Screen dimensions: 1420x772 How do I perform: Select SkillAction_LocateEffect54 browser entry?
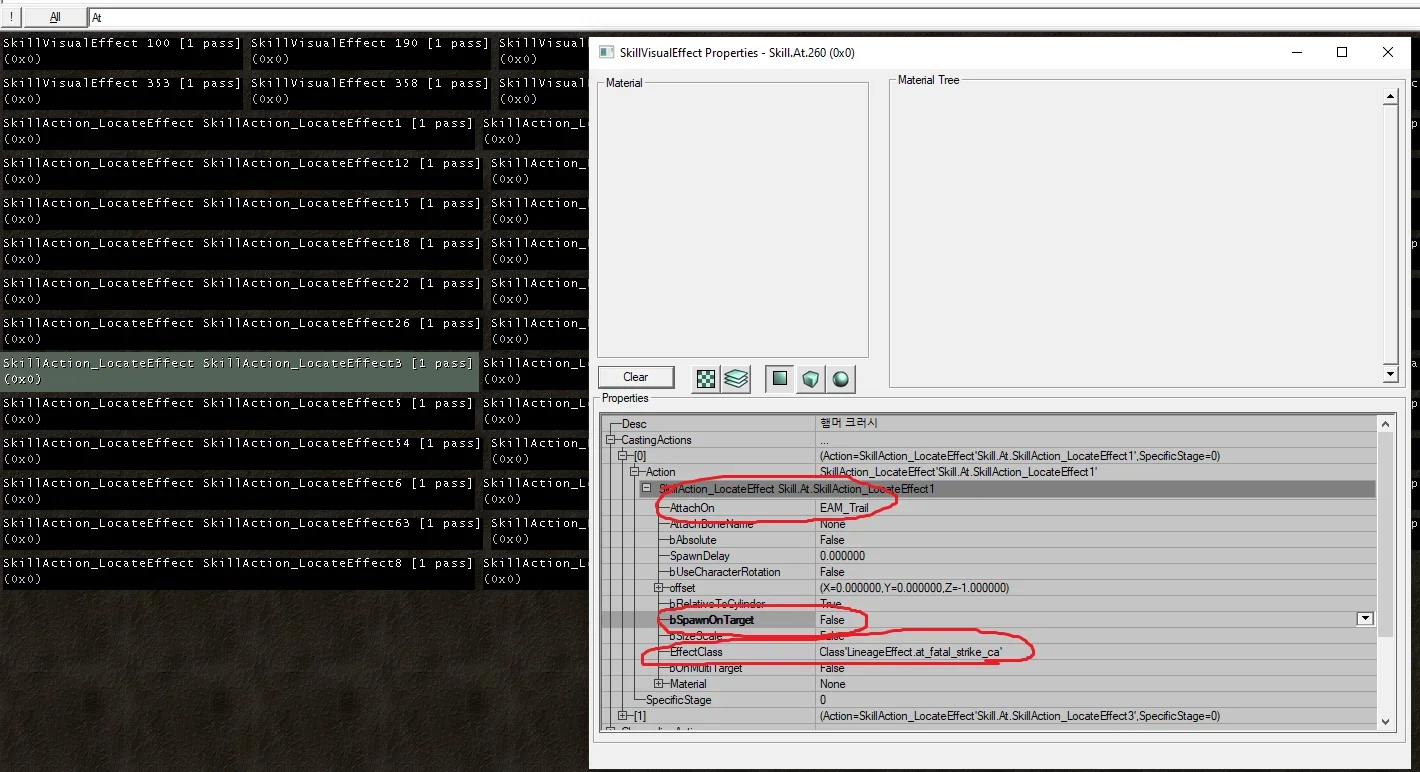[242, 451]
